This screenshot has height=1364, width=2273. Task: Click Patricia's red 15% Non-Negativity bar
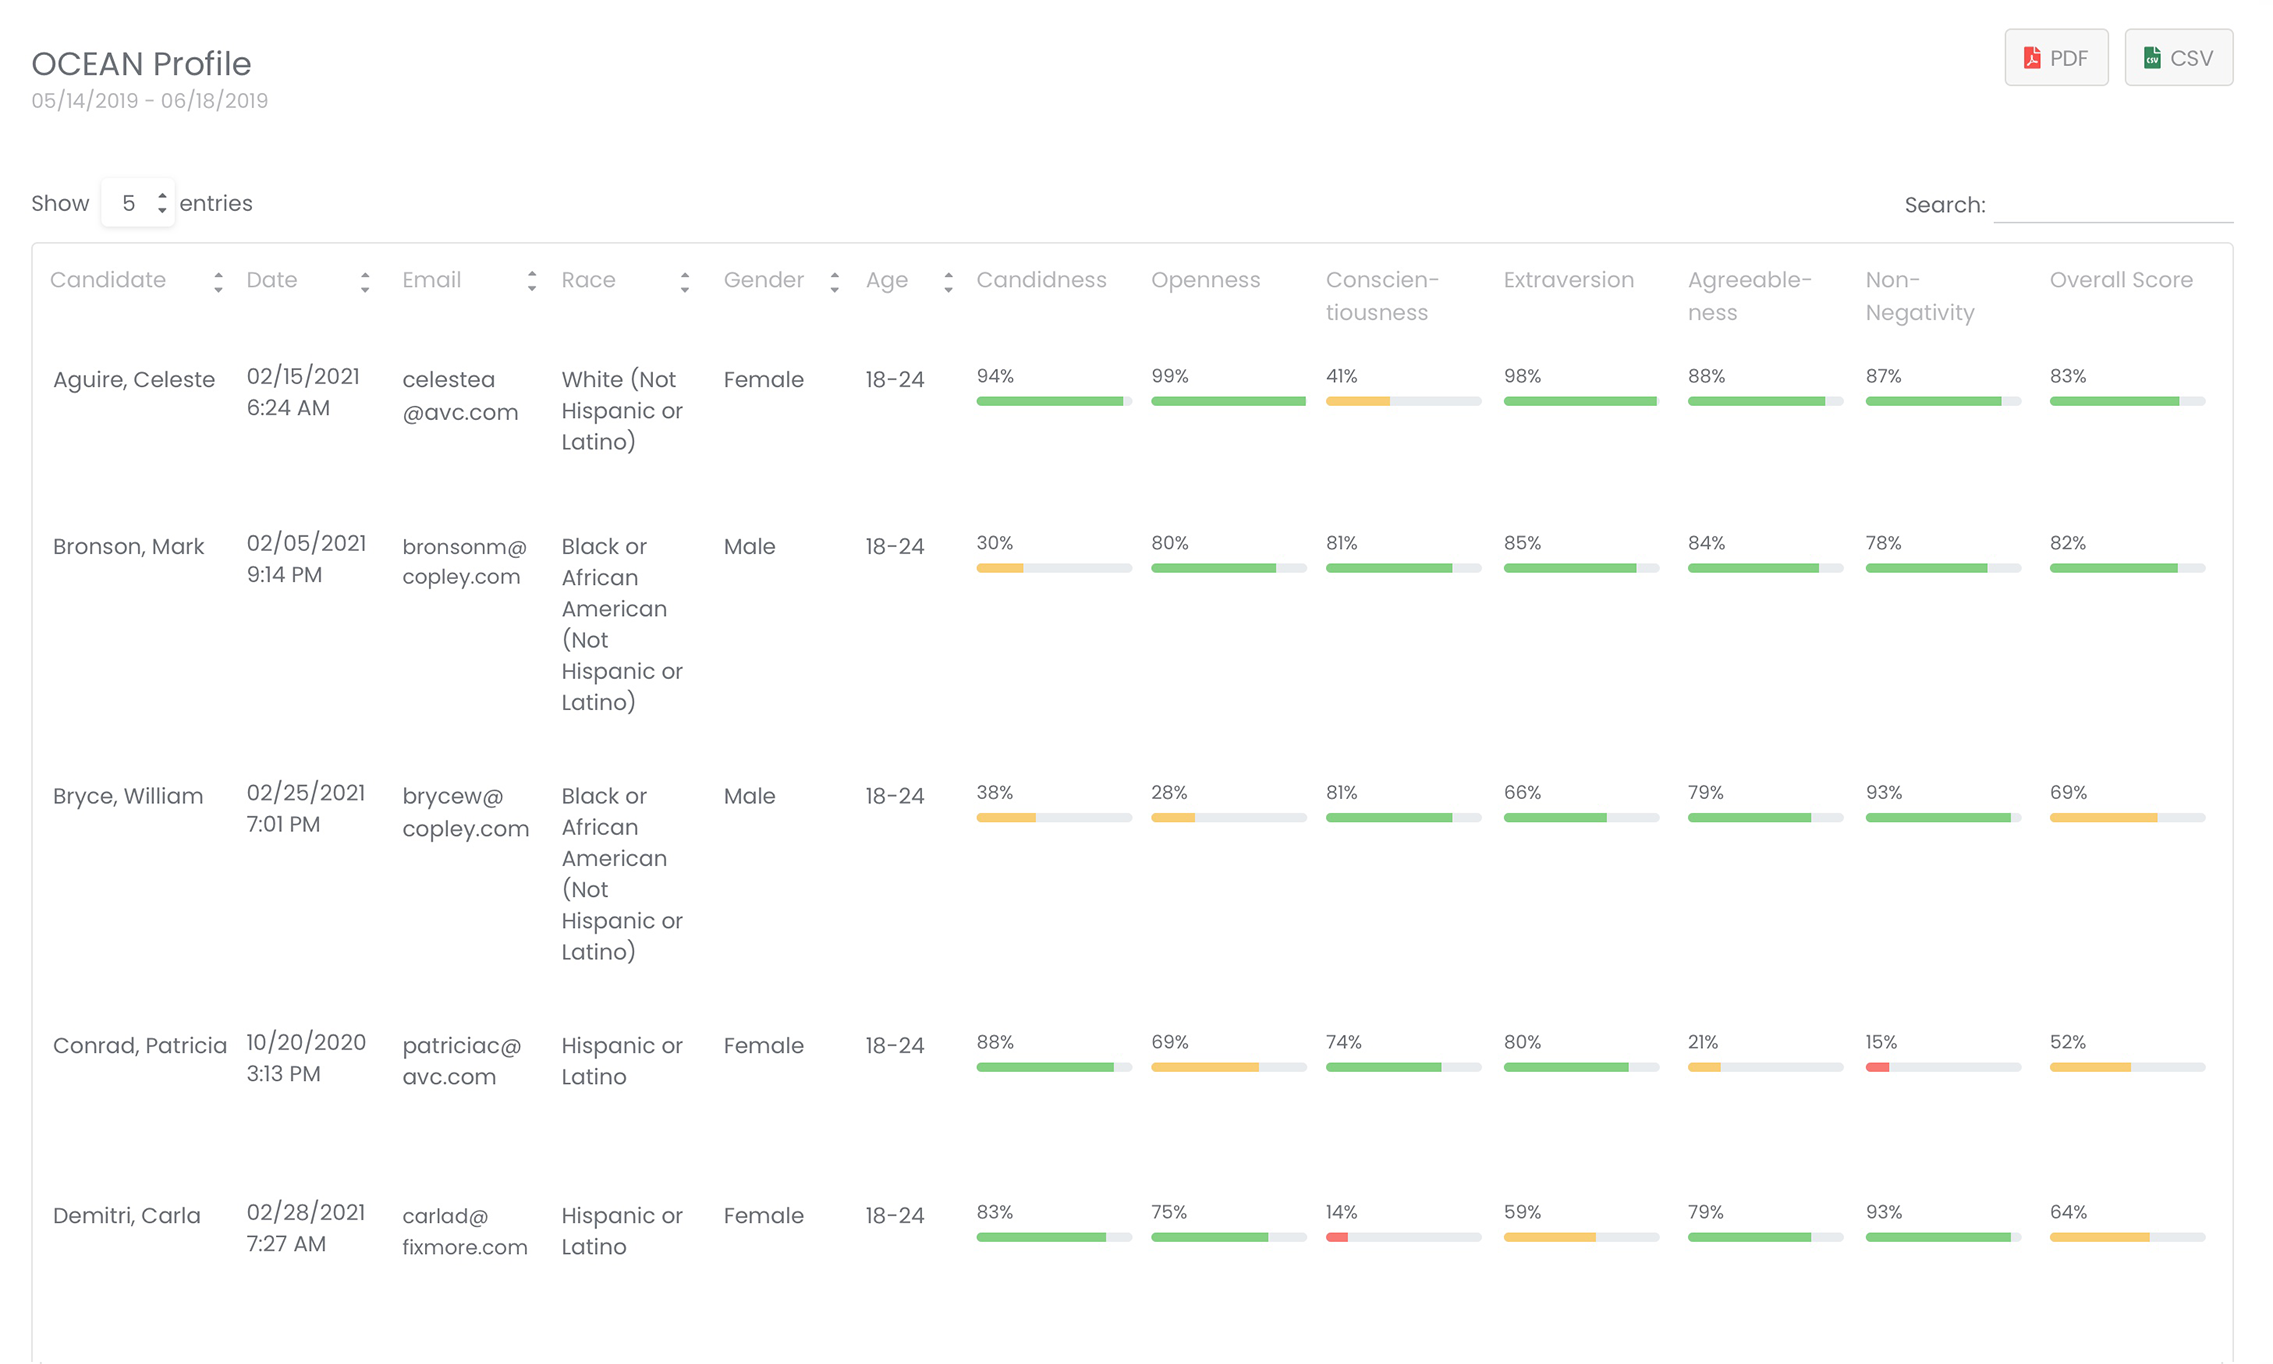1877,1067
